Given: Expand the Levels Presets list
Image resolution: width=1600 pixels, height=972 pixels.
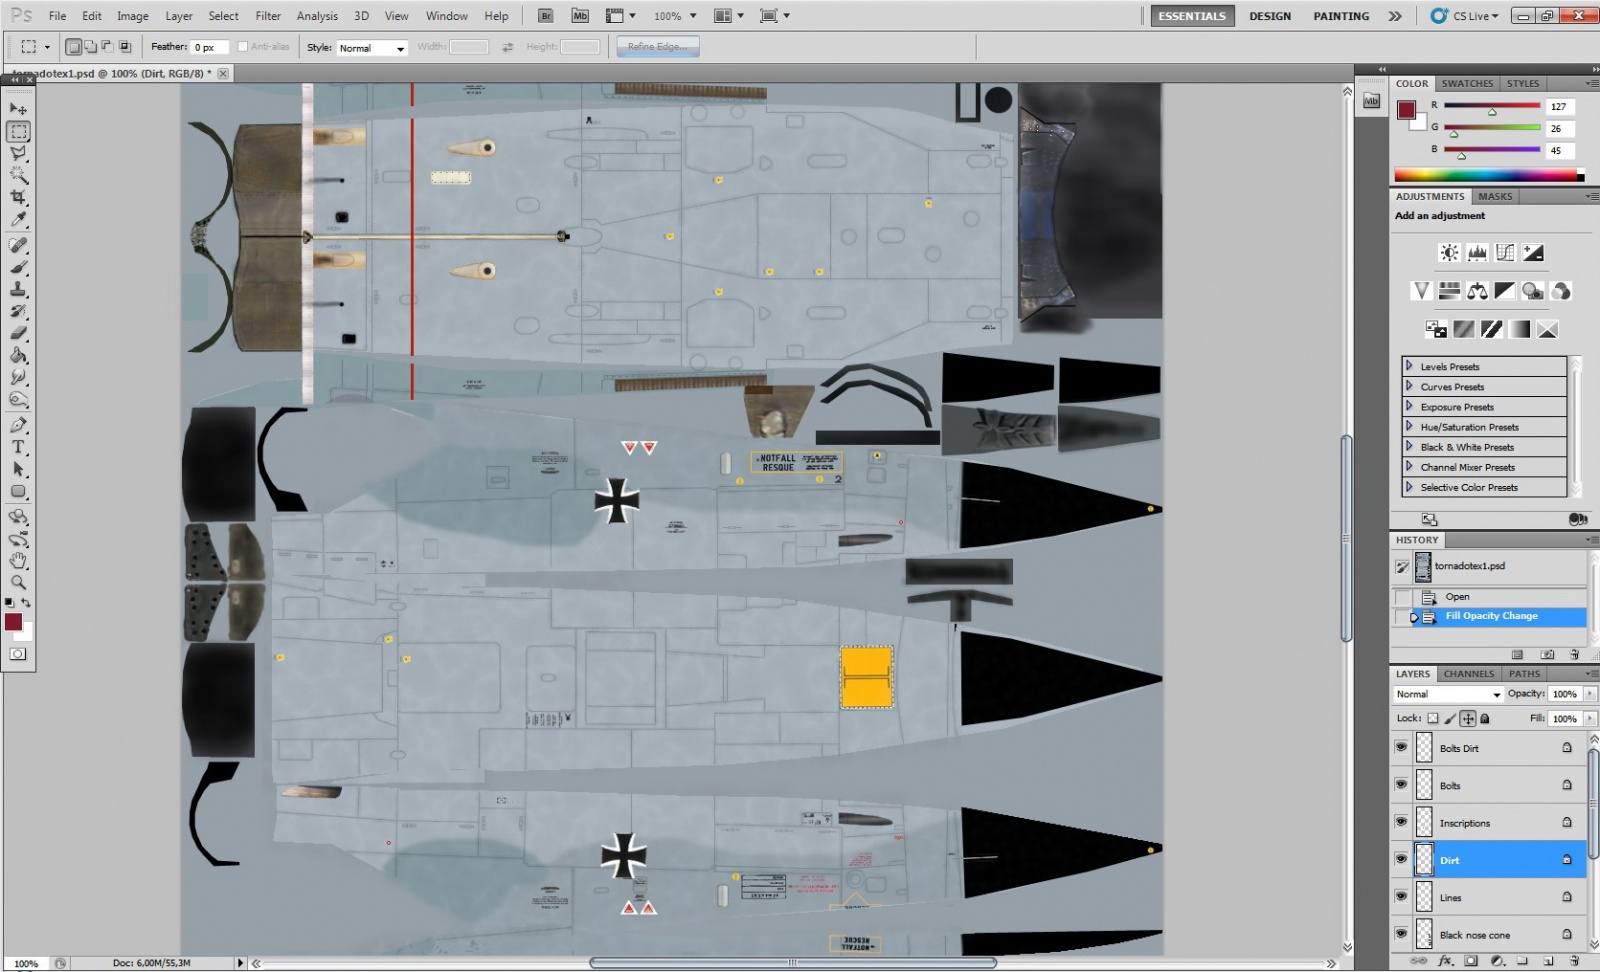Looking at the screenshot, I should (1409, 366).
